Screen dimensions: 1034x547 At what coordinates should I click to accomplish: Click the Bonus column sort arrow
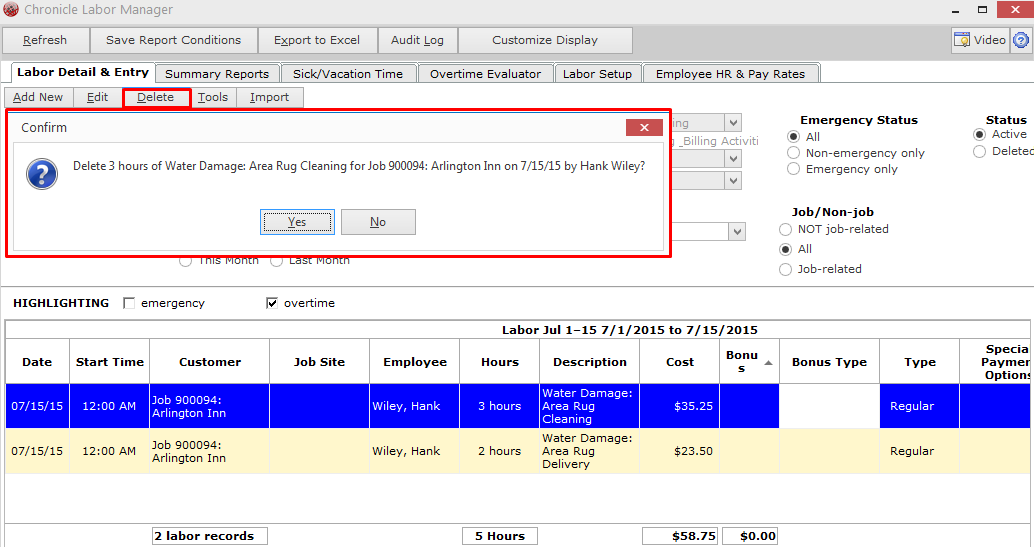pyautogui.click(x=768, y=363)
